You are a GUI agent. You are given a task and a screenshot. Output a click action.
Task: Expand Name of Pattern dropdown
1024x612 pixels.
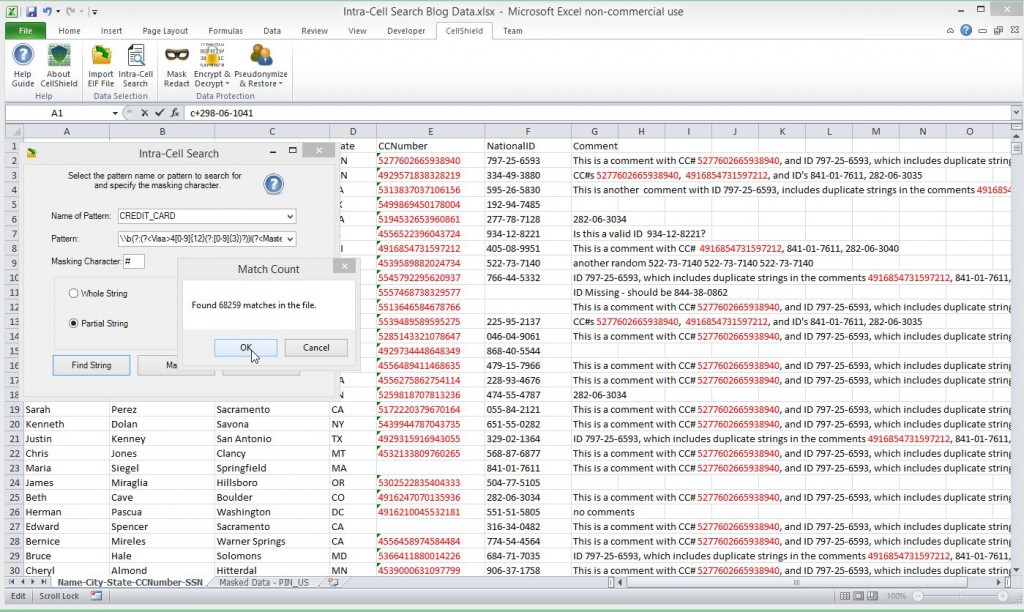(x=289, y=216)
